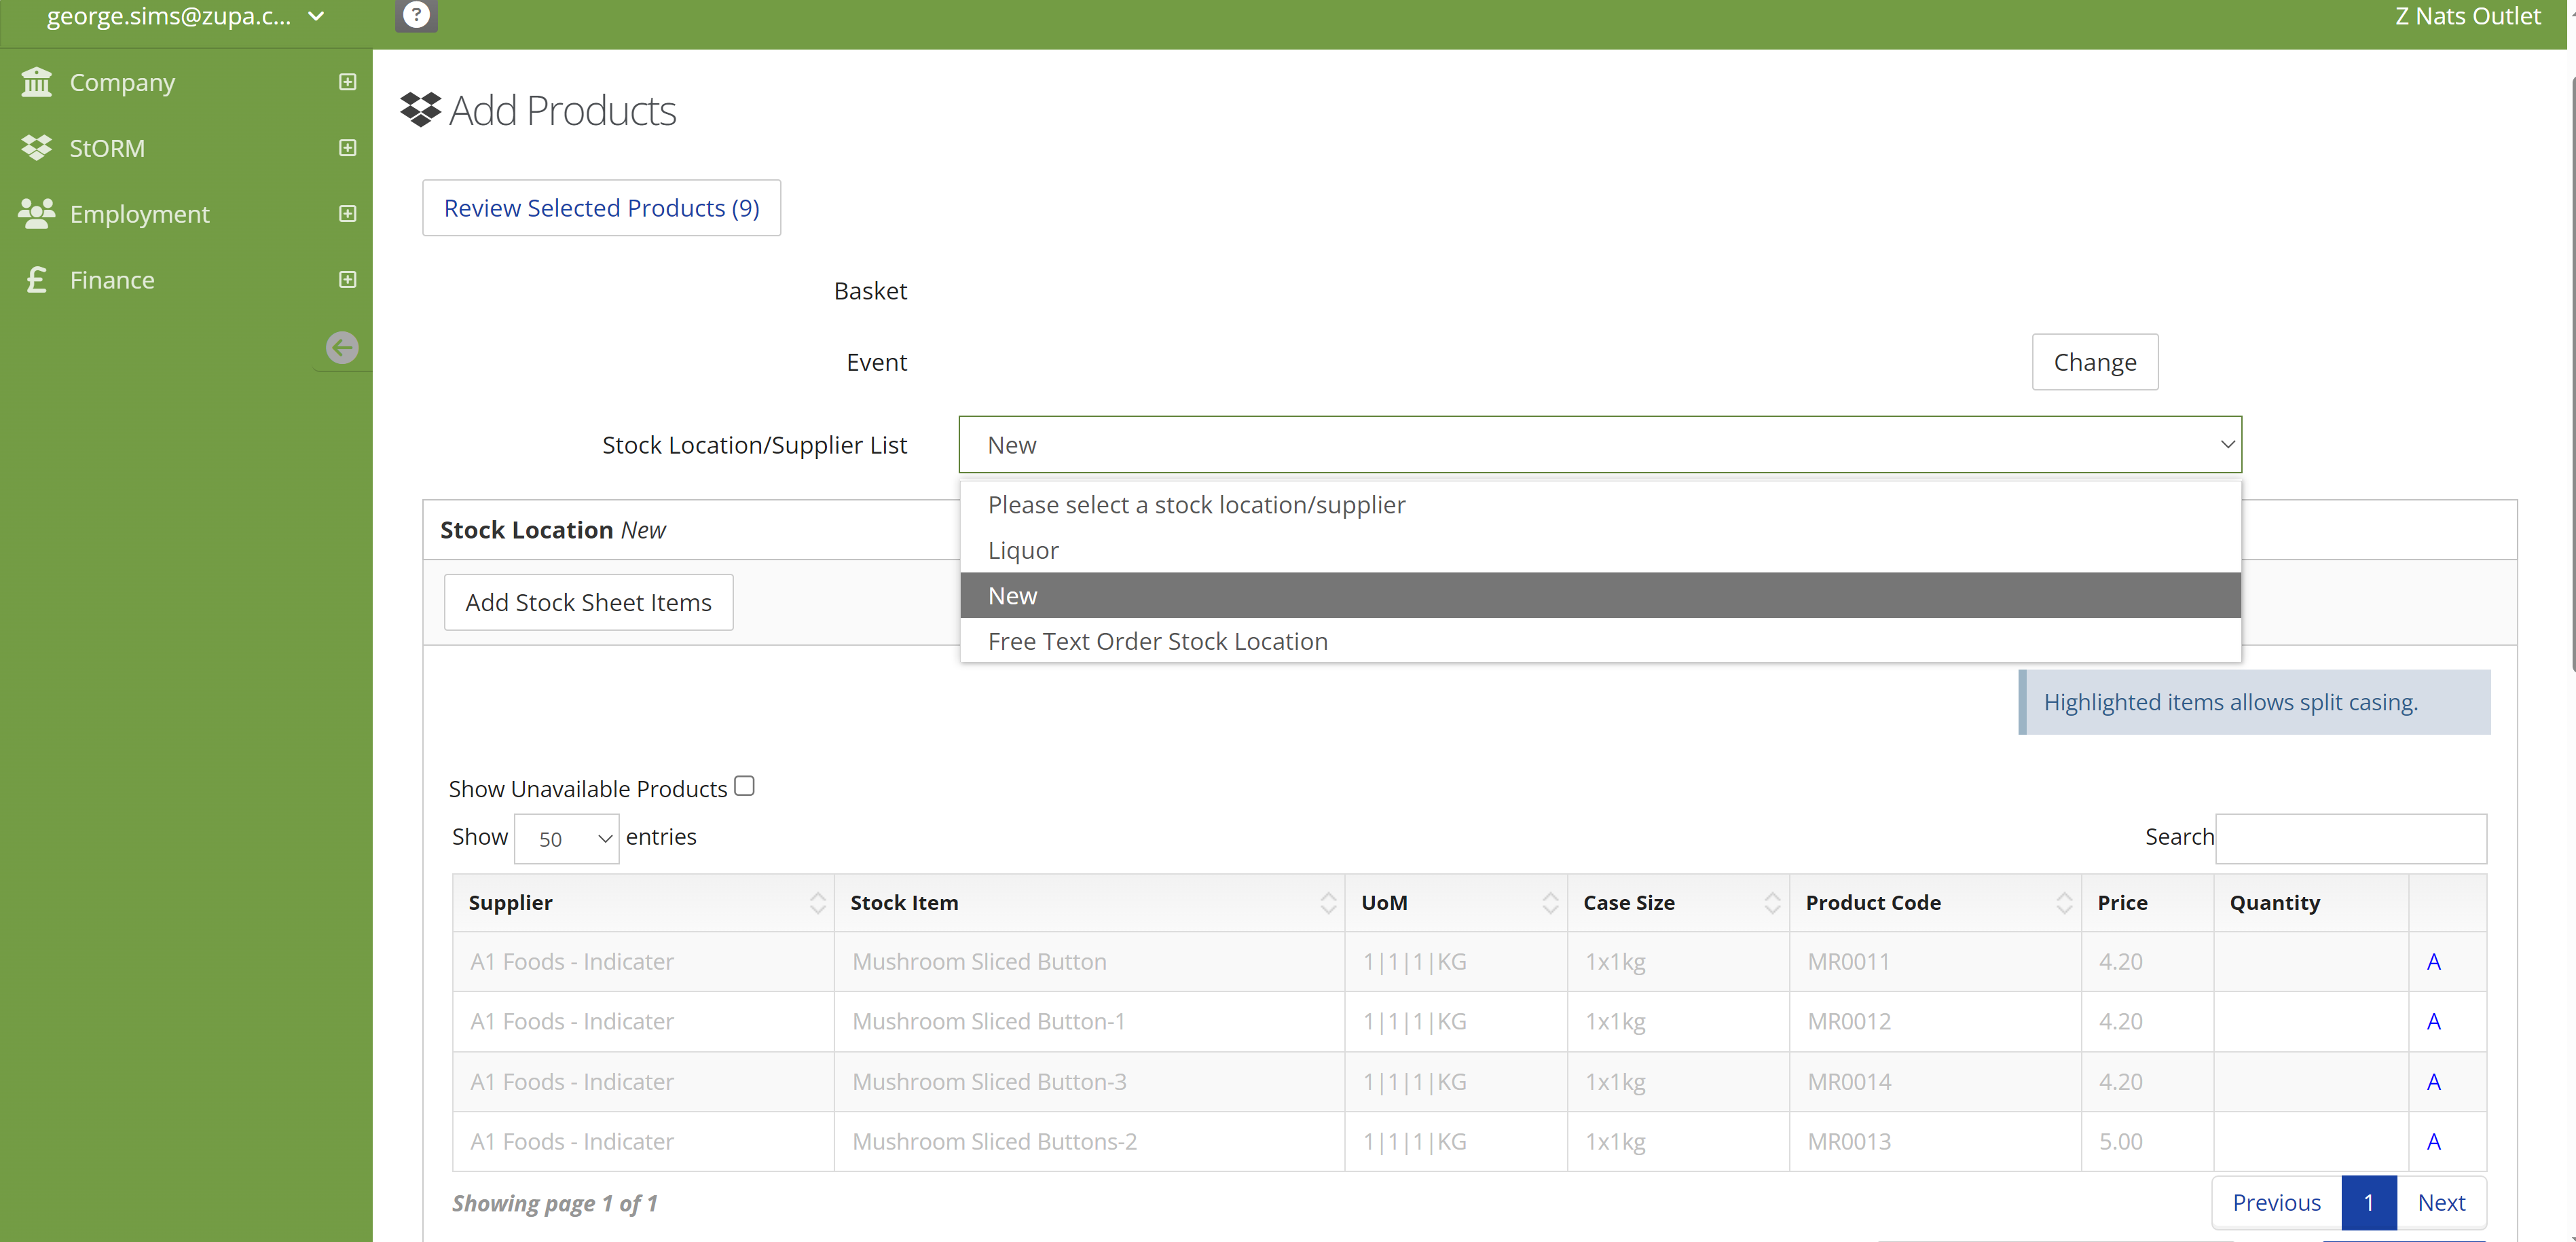2576x1242 pixels.
Task: Select 'Please select a stock location/supplier' option
Action: 1600,505
